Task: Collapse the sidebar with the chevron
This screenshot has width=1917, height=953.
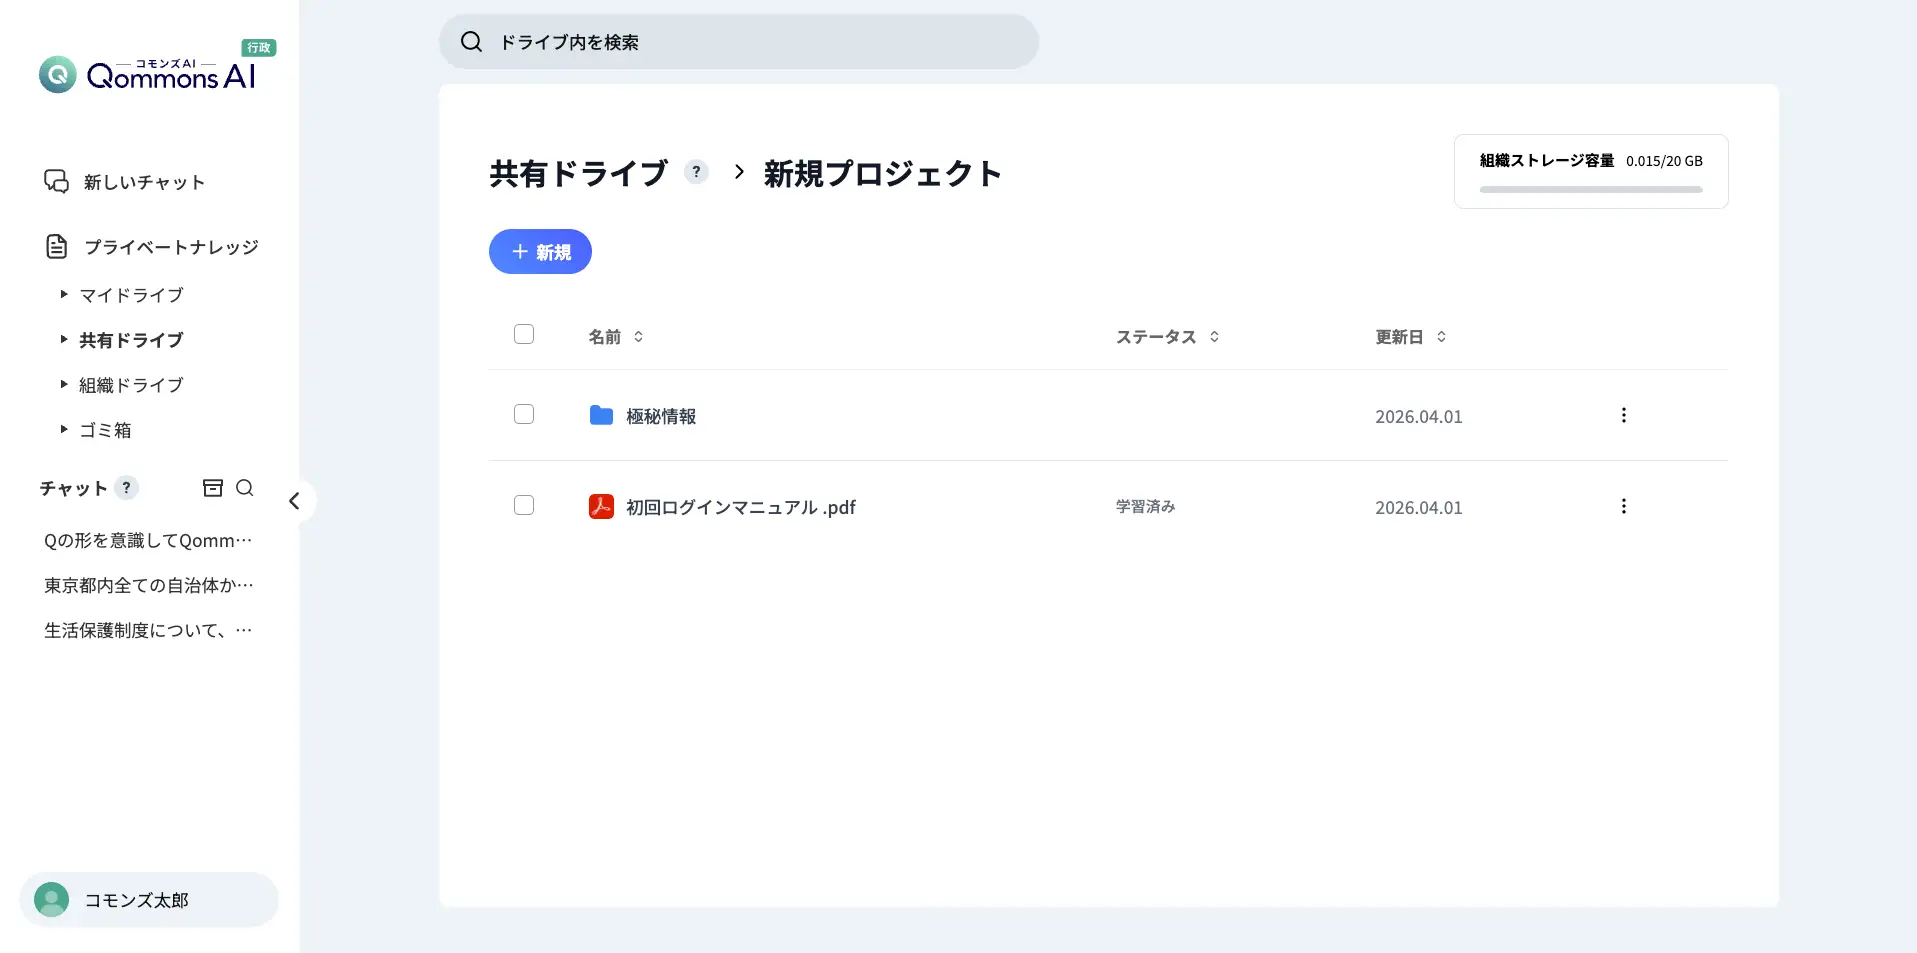Action: pyautogui.click(x=296, y=501)
